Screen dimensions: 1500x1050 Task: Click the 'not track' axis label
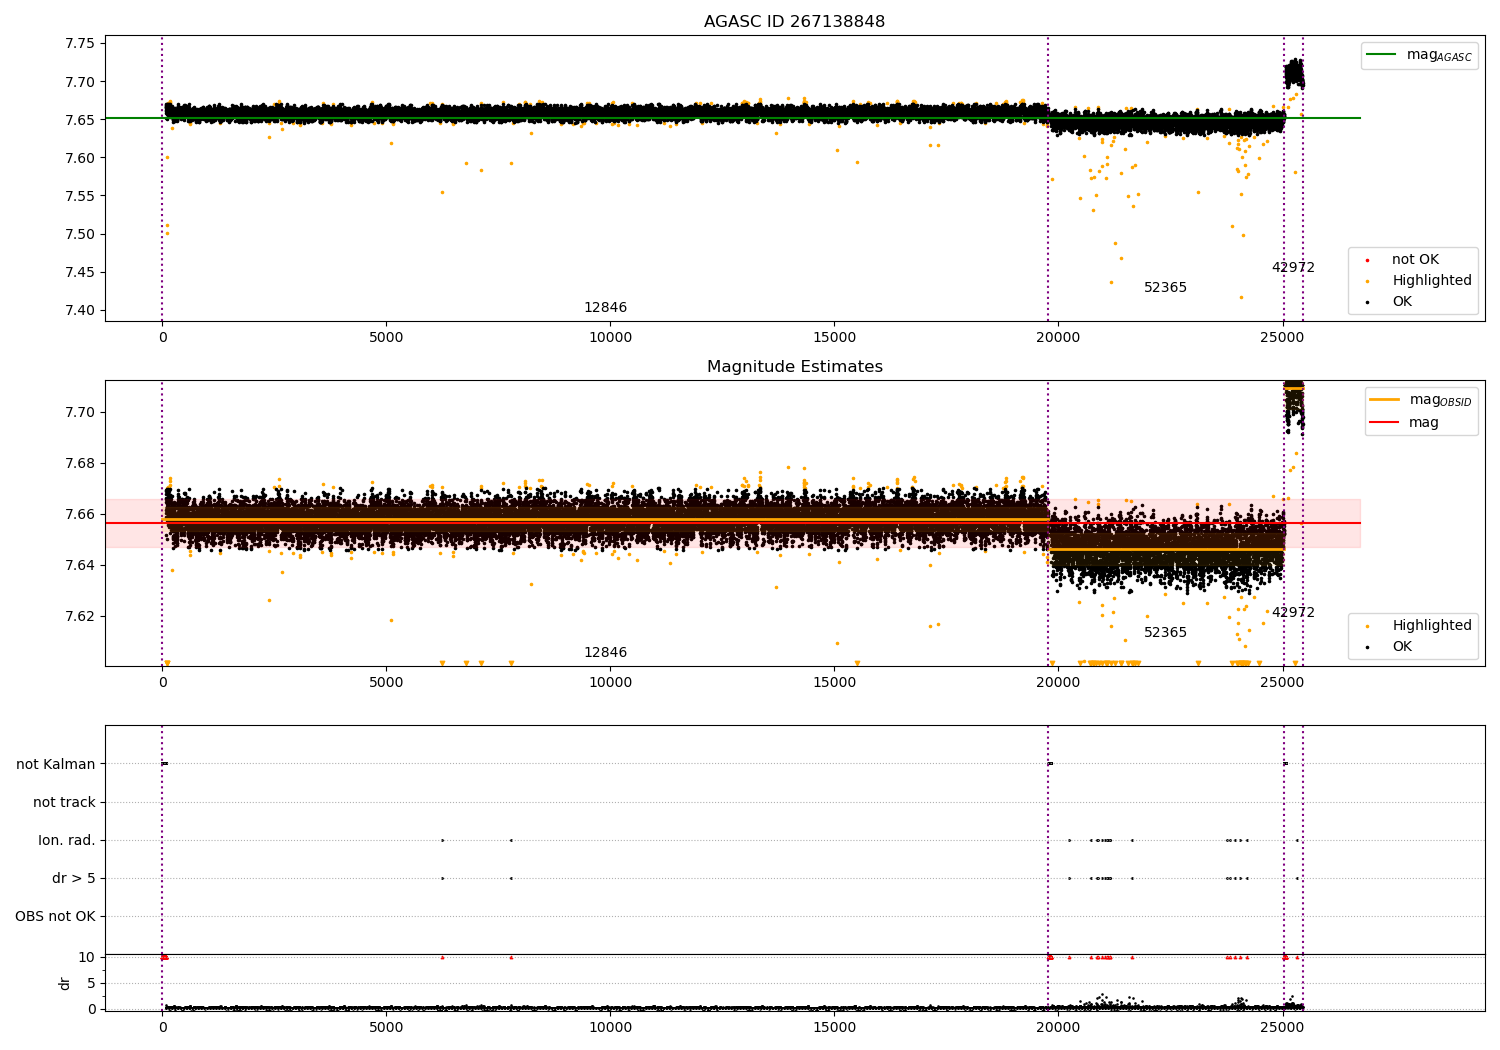64,802
